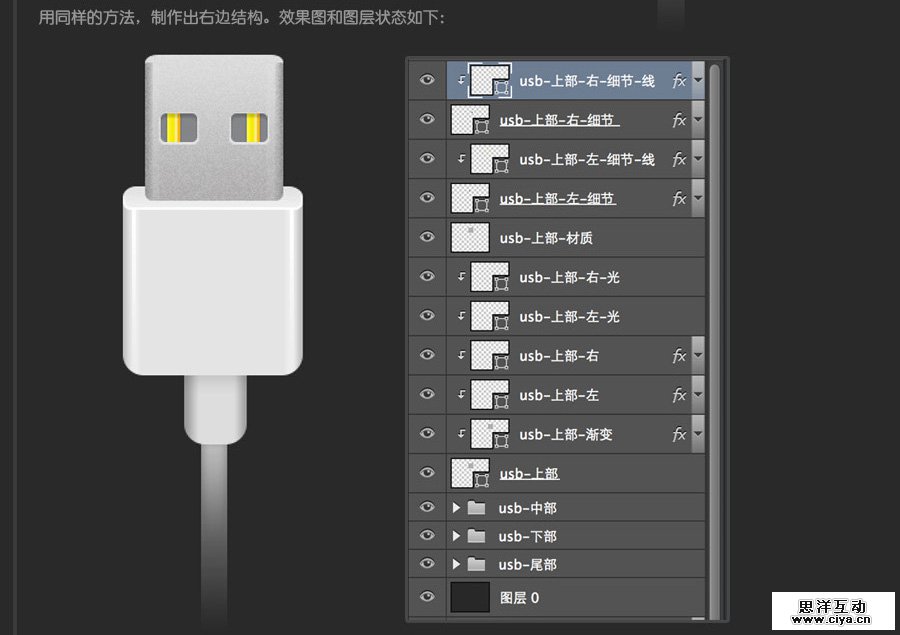This screenshot has width=900, height=635.
Task: Expand the usb-中部 group
Action: point(456,507)
